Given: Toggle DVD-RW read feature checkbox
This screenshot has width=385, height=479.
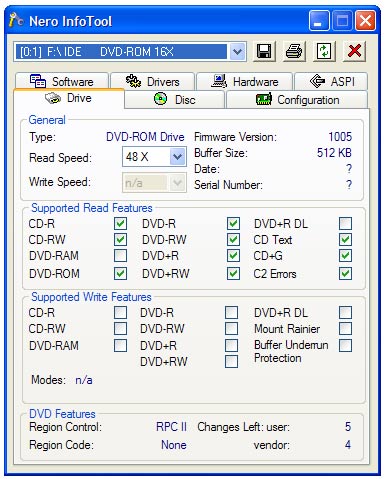Looking at the screenshot, I should click(x=233, y=239).
